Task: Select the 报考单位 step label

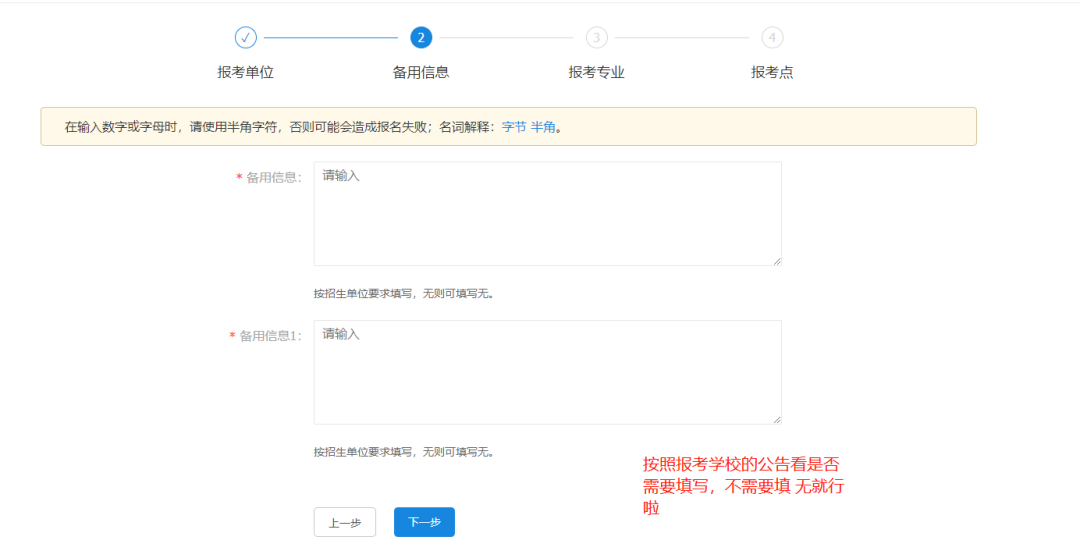Action: pos(245,72)
